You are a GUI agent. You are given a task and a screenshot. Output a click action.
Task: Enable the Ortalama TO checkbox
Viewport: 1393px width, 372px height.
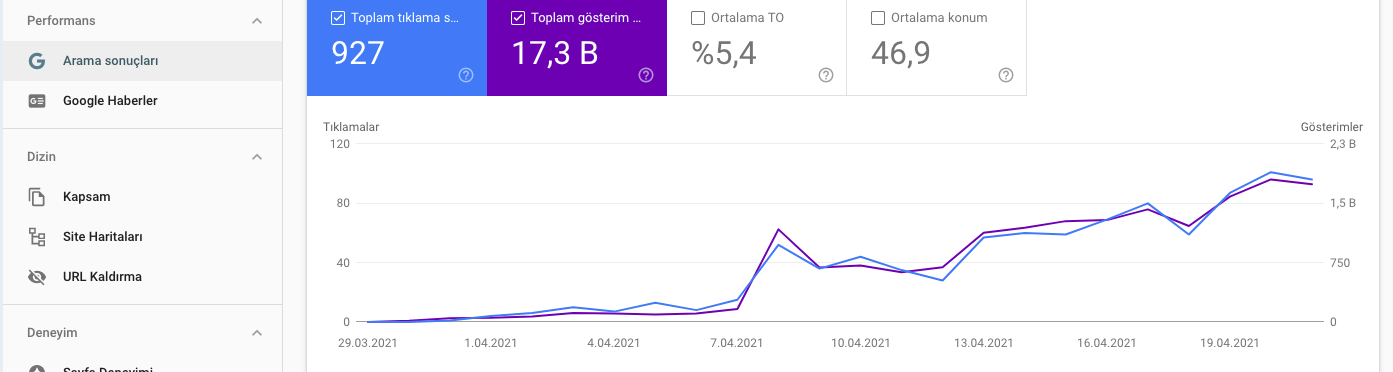tap(698, 17)
